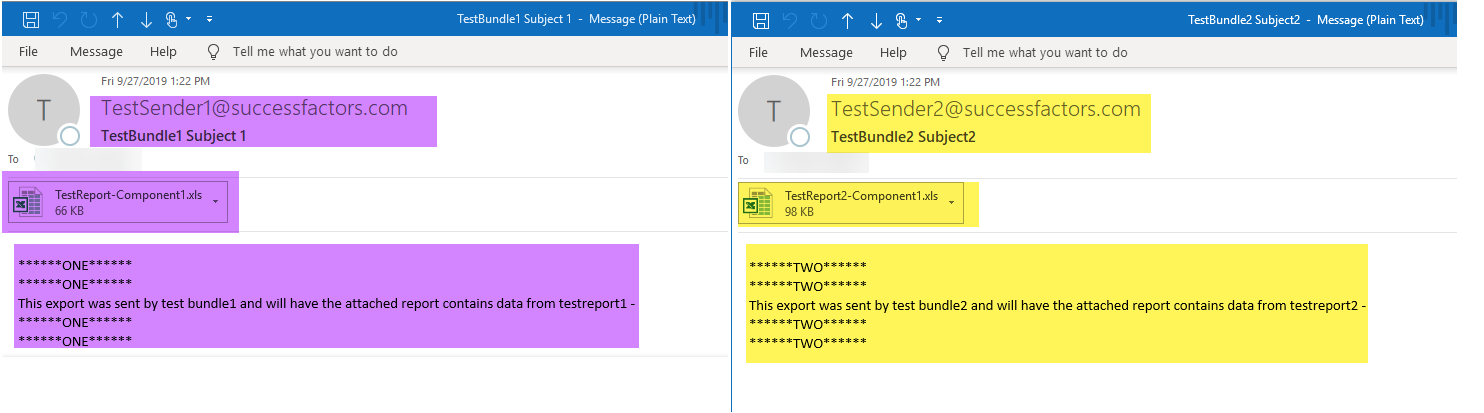Click 98 KB attachment size text
Image resolution: width=1484 pixels, height=413 pixels.
tap(800, 211)
